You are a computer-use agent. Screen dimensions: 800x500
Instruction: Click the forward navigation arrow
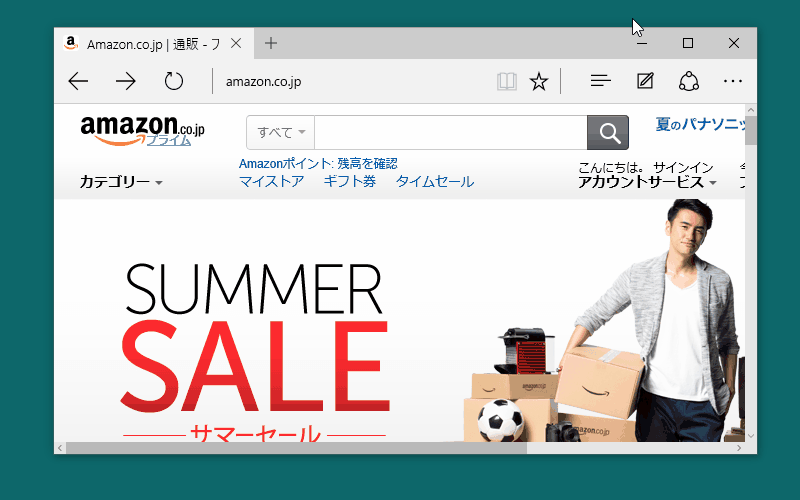tap(126, 81)
